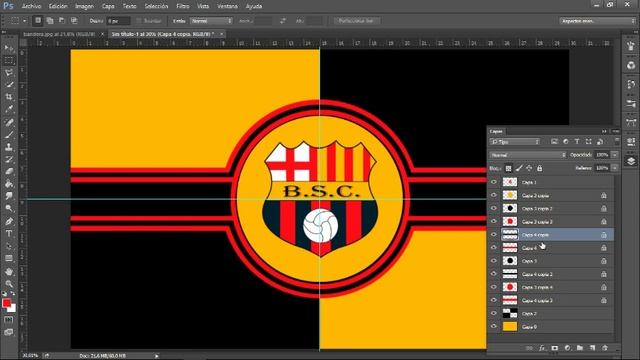Click the swap width and height button
This screenshot has height=360, width=640.
tap(283, 20)
